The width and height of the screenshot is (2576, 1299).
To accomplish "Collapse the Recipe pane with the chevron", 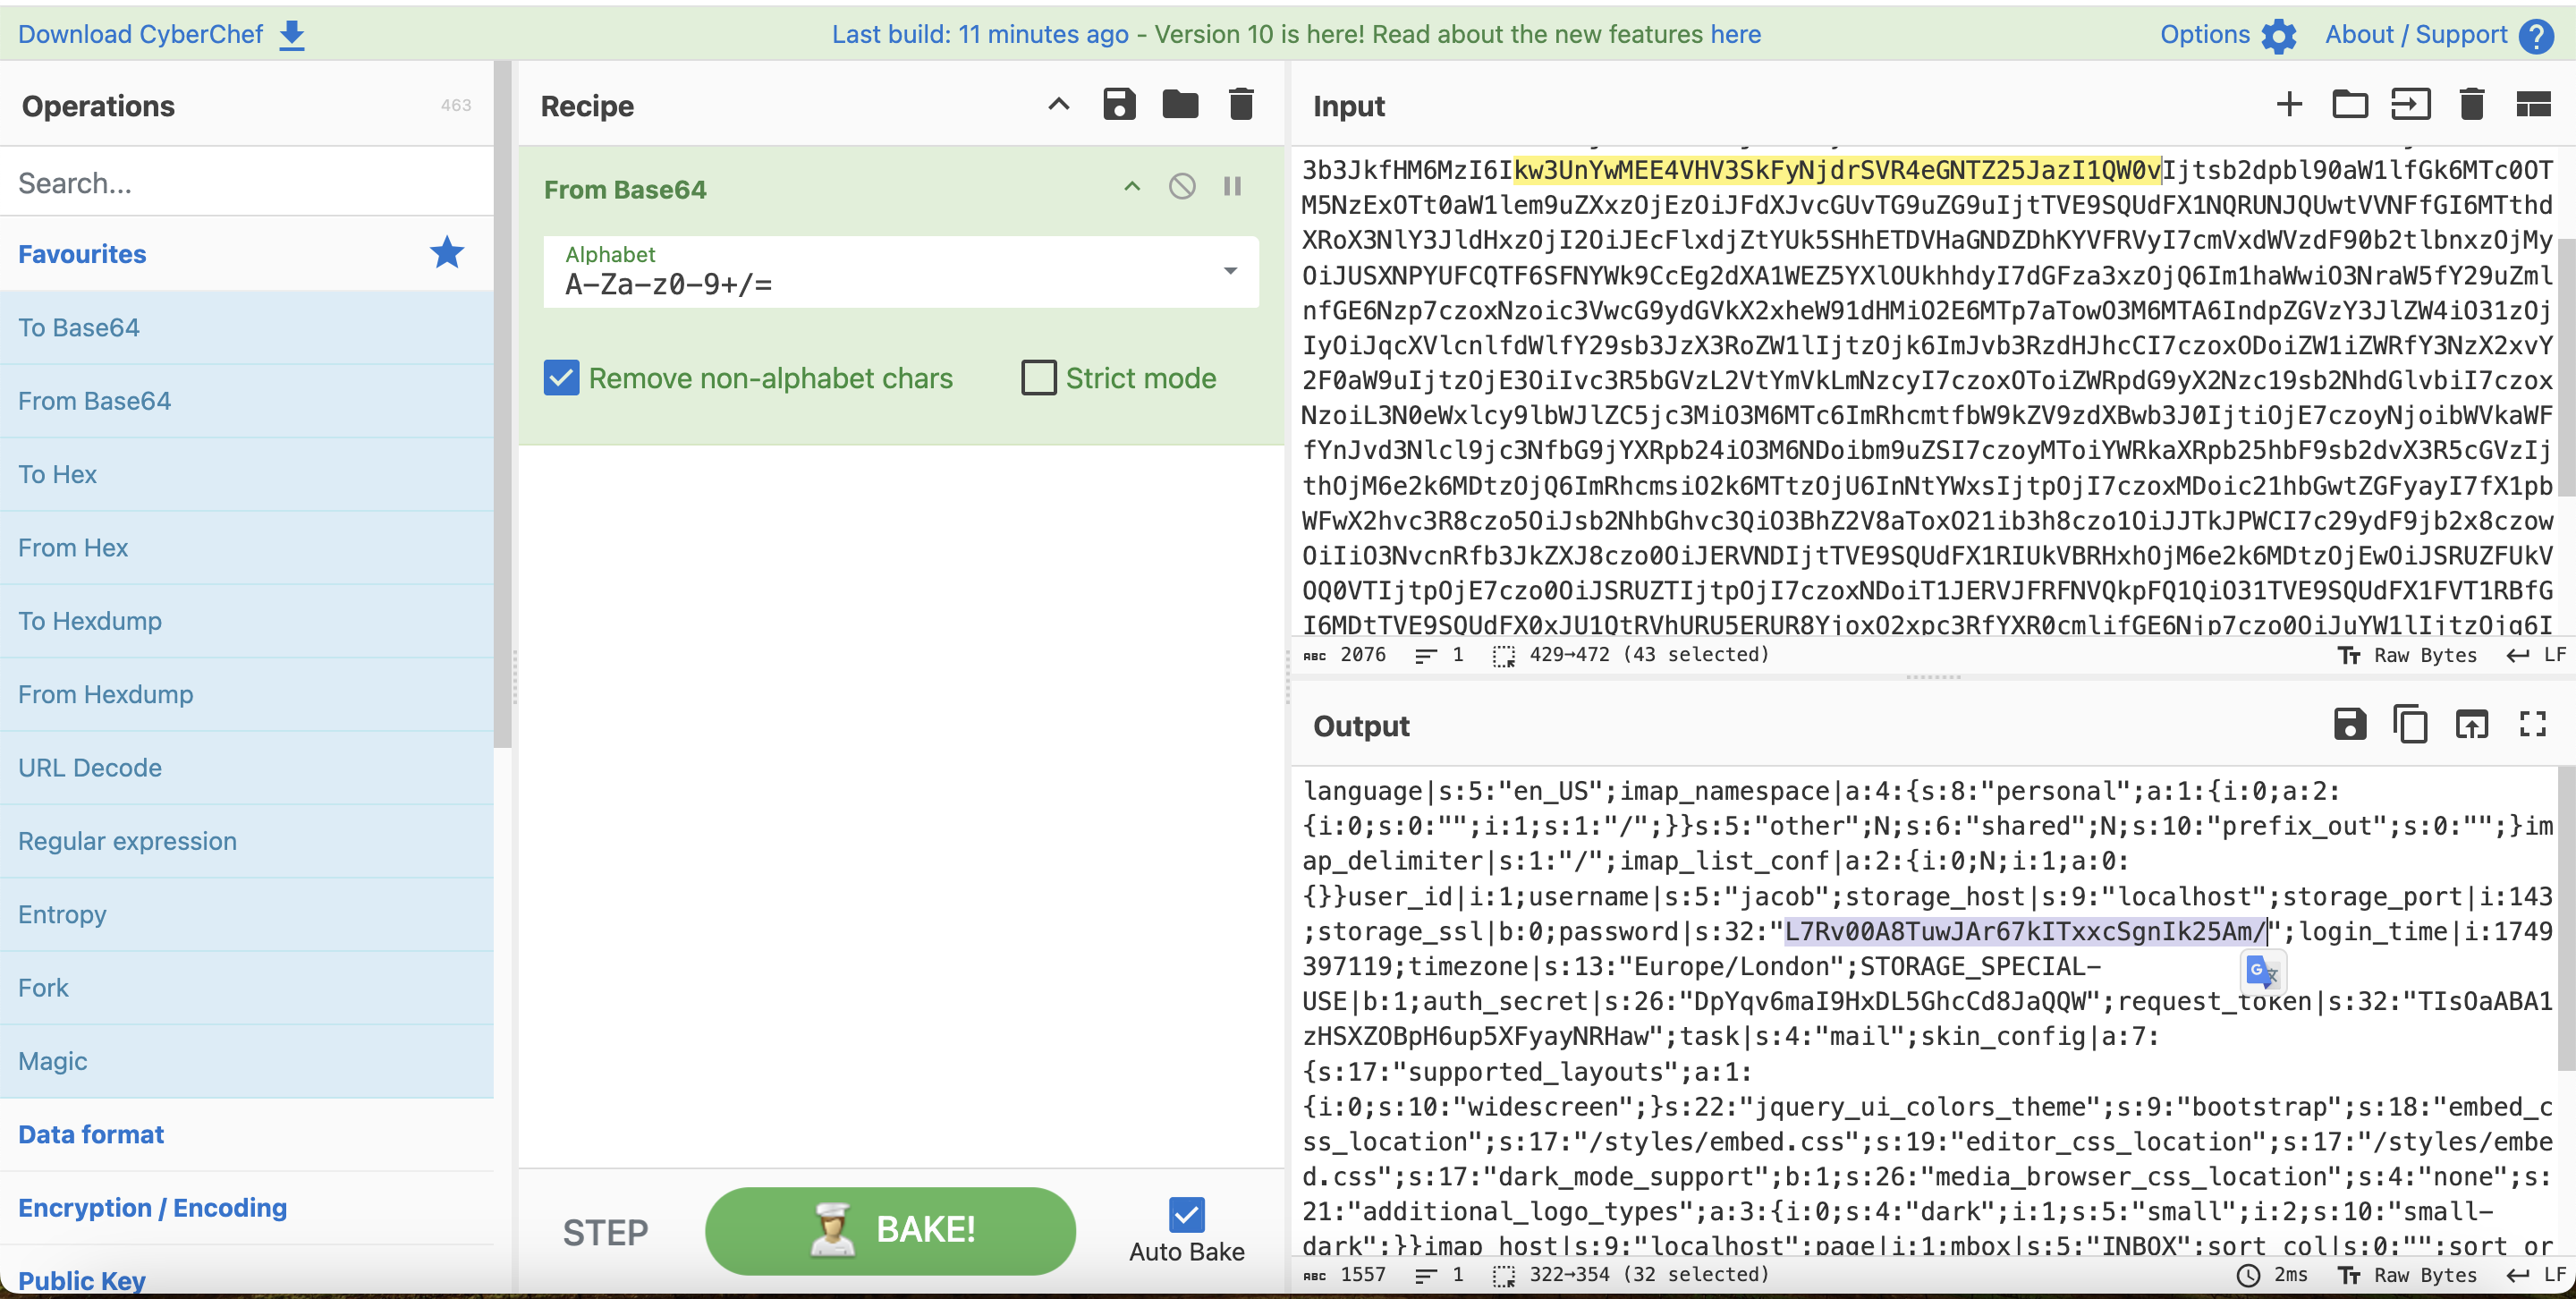I will pyautogui.click(x=1058, y=104).
